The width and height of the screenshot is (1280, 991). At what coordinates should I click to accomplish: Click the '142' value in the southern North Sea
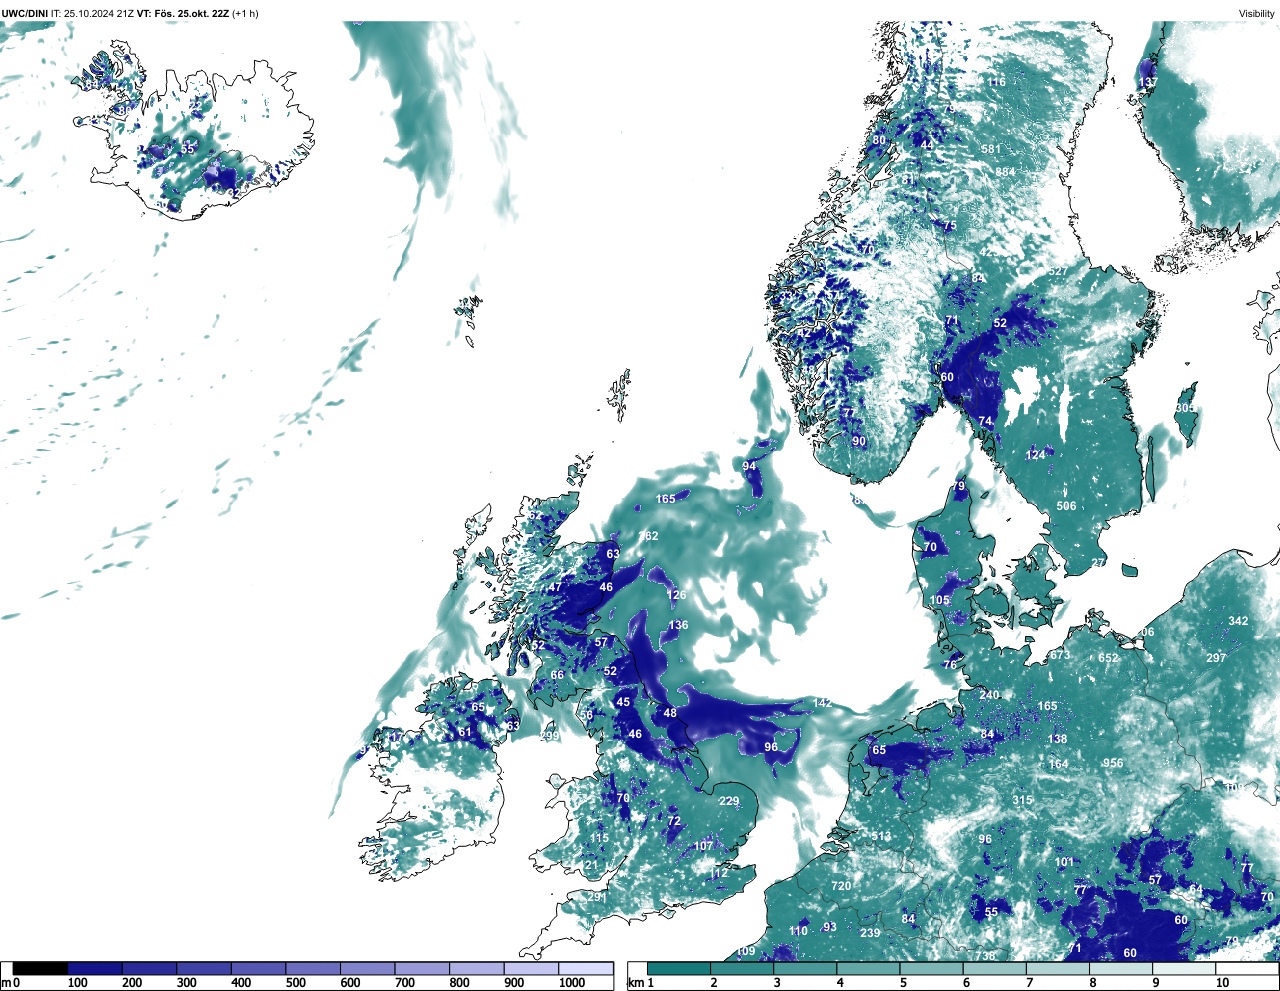[x=822, y=703]
